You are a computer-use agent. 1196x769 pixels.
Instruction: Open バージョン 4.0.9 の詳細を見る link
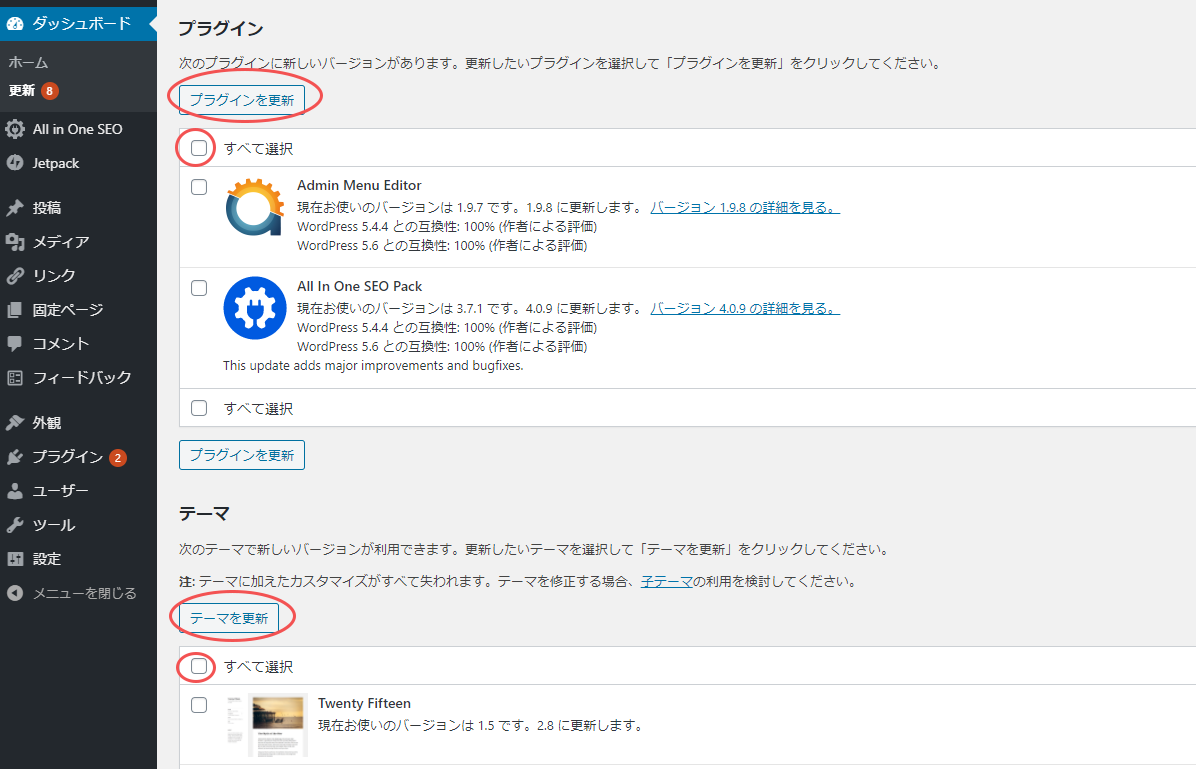(744, 308)
